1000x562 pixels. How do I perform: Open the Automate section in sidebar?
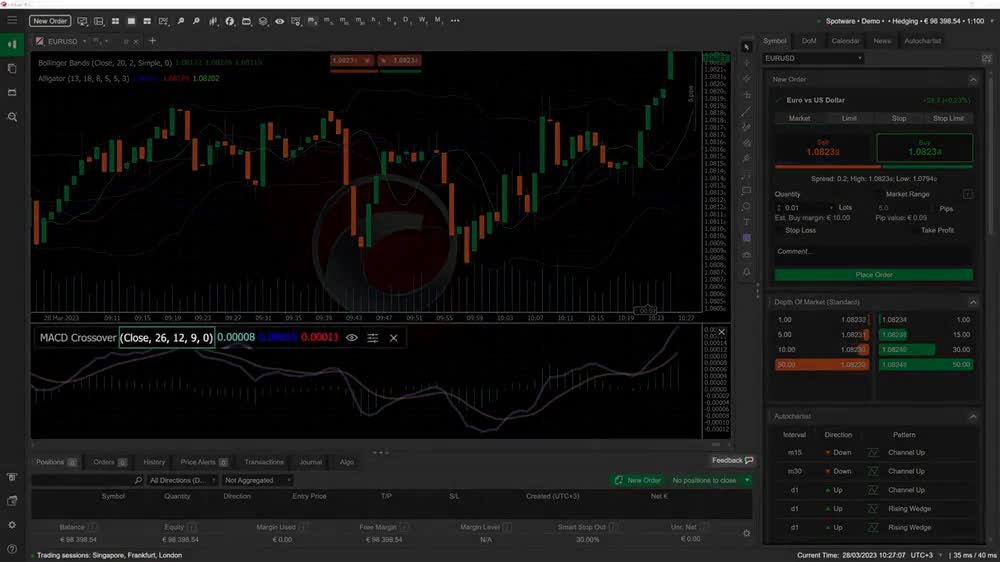[x=11, y=92]
